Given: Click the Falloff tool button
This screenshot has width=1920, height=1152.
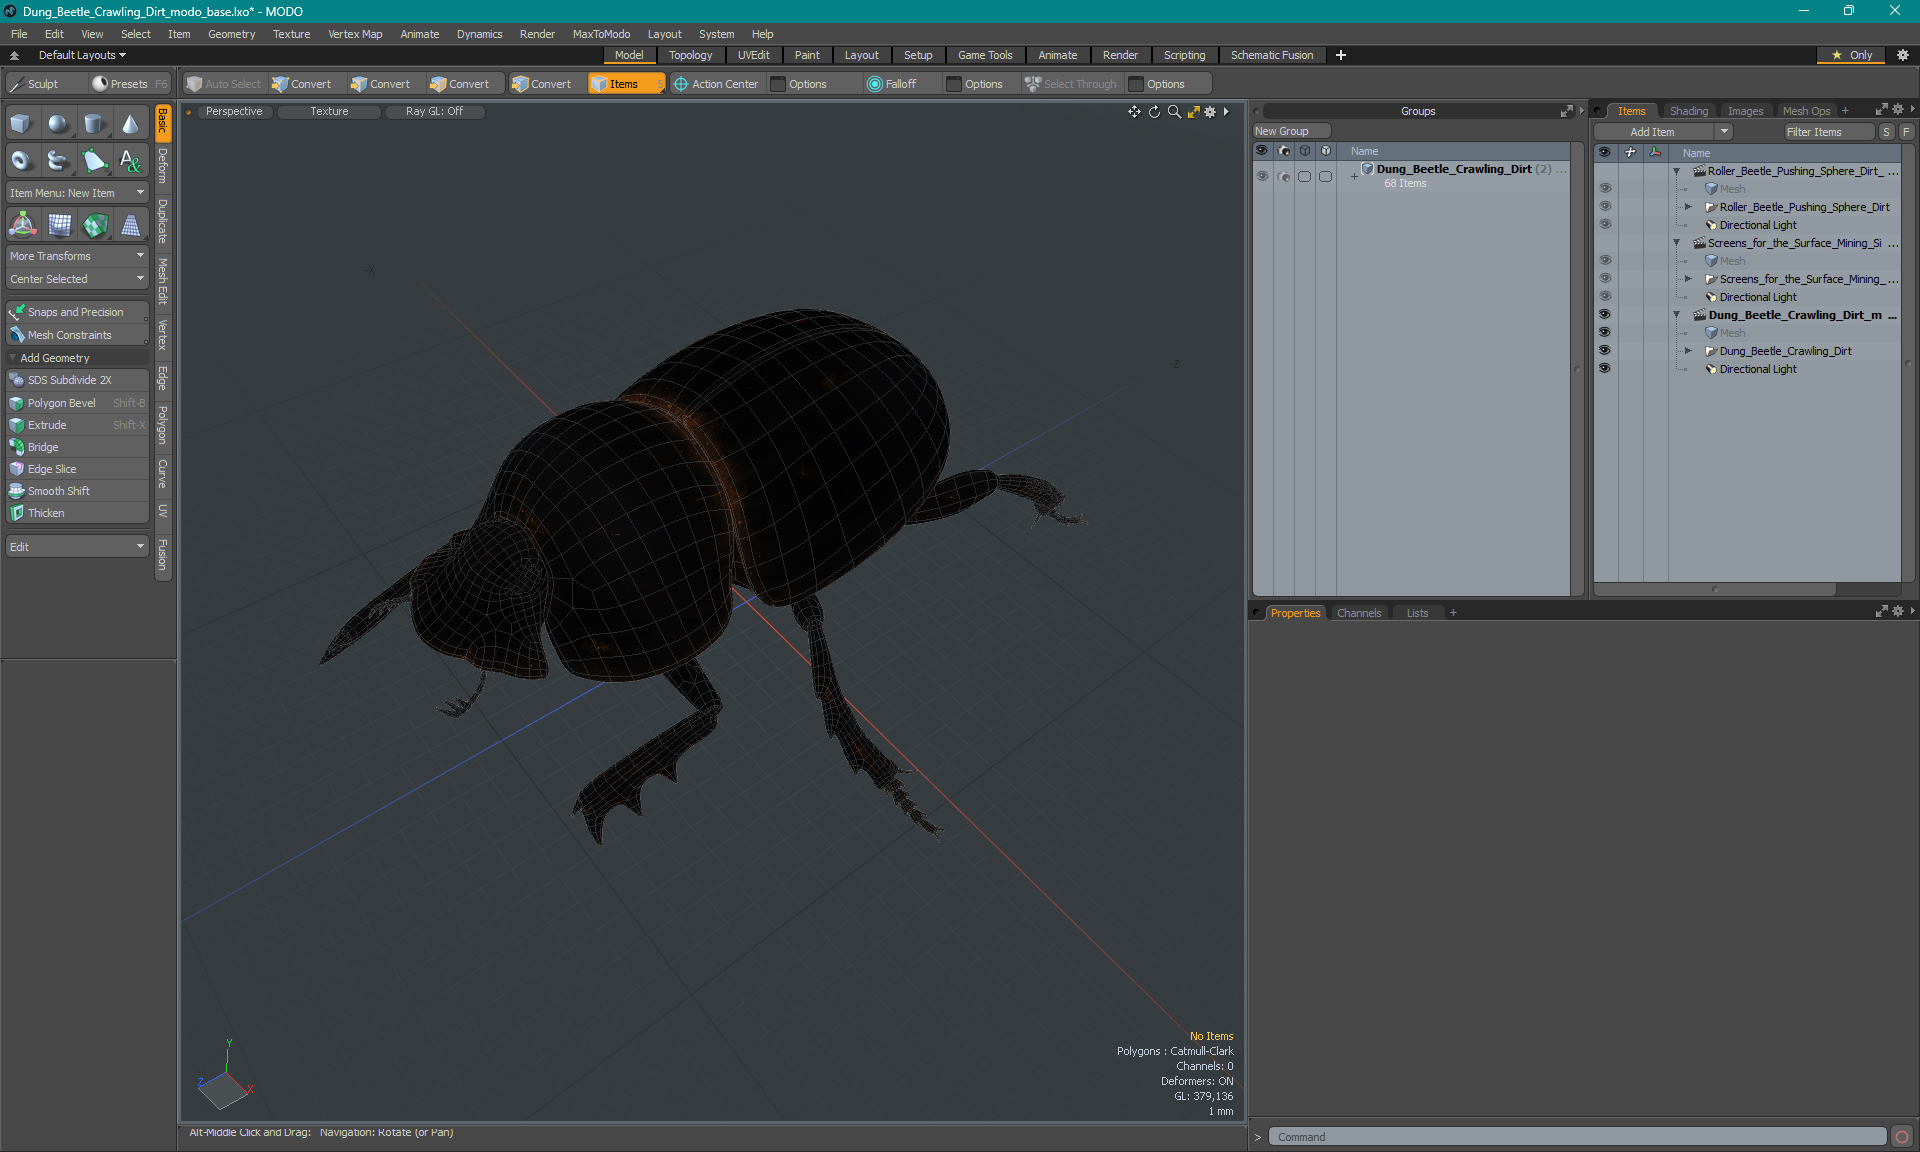Looking at the screenshot, I should 892,84.
